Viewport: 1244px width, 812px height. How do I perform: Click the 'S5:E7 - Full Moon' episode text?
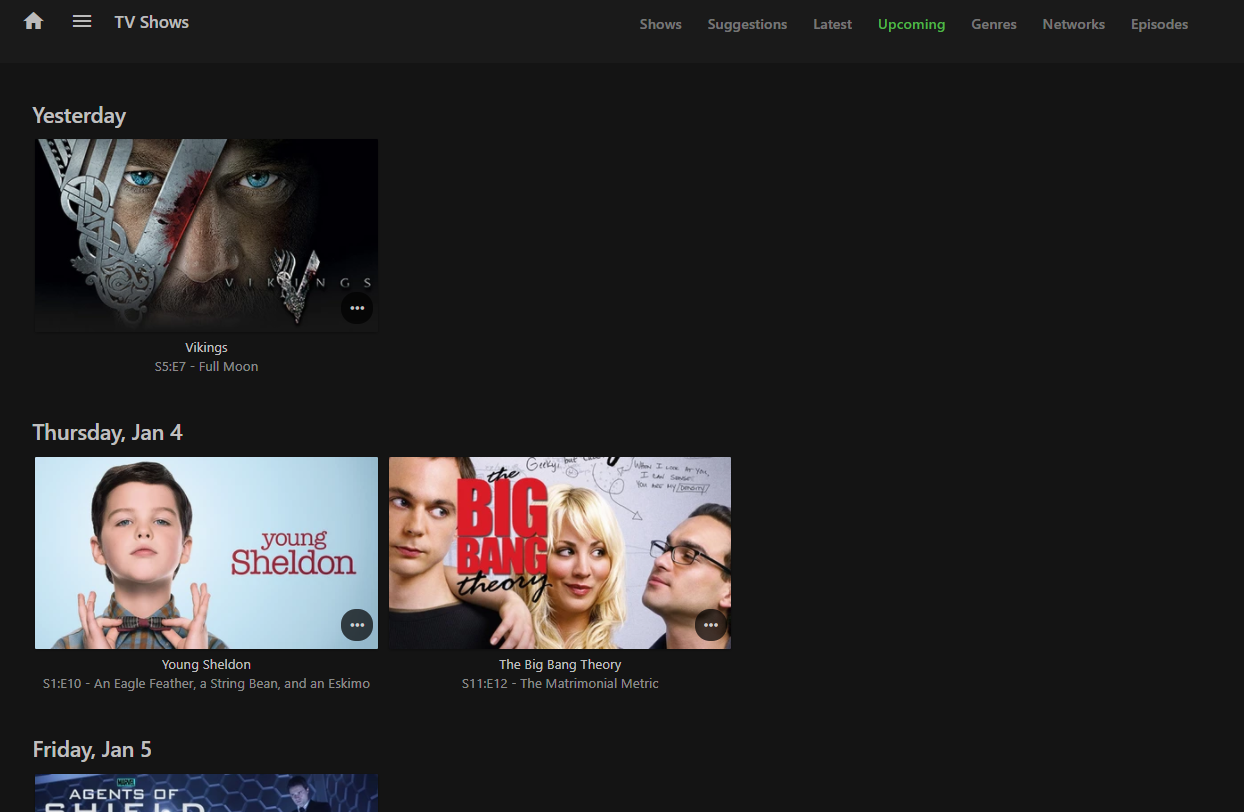click(x=206, y=366)
